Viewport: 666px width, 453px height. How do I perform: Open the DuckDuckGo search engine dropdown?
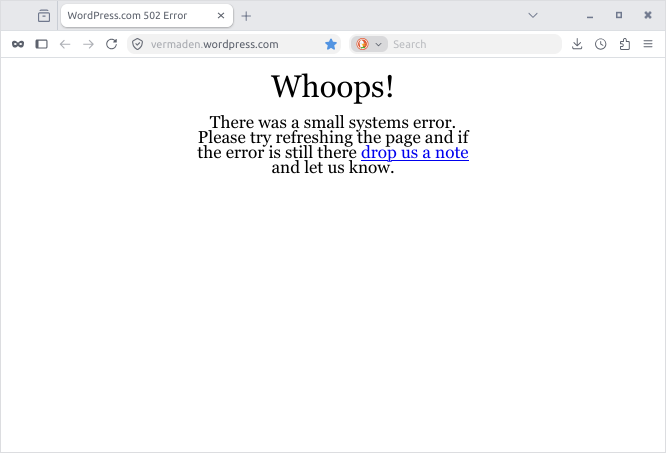click(x=369, y=44)
